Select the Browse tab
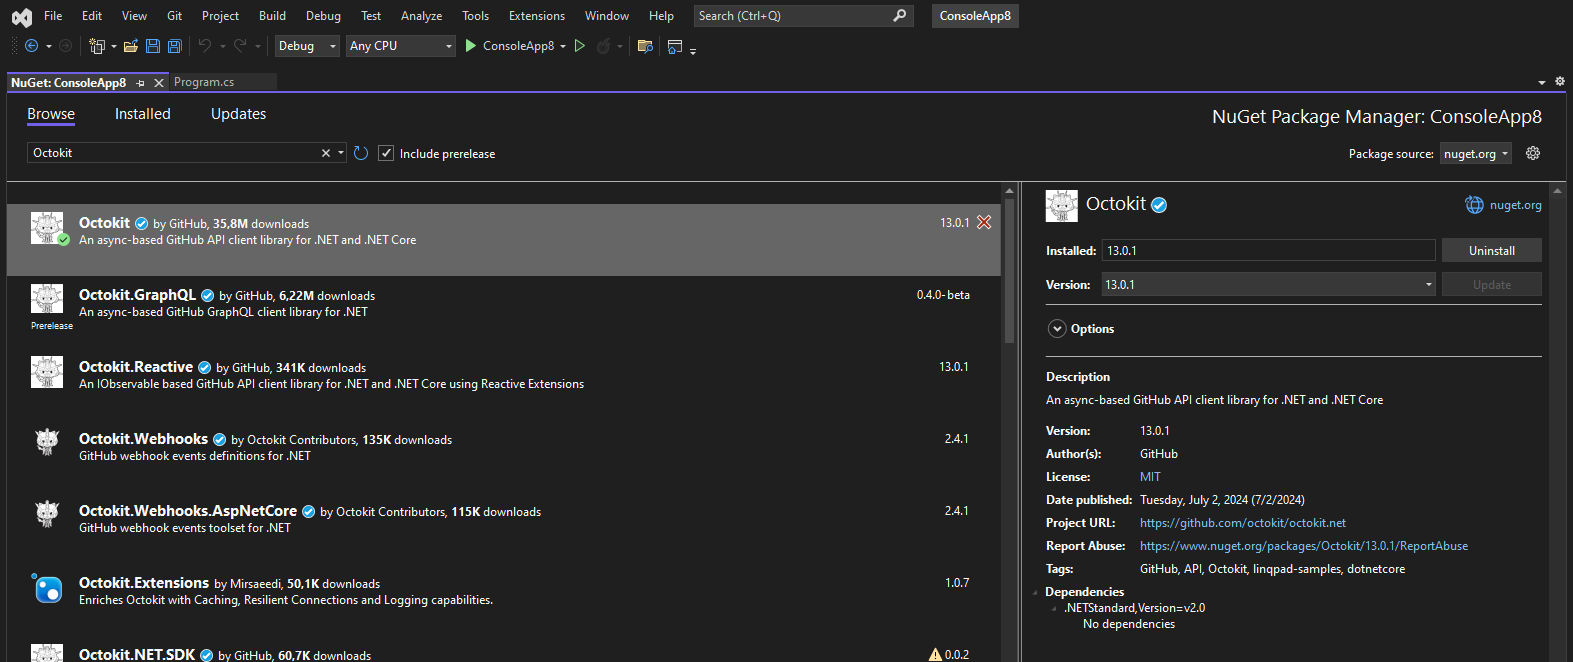1573x662 pixels. 51,114
